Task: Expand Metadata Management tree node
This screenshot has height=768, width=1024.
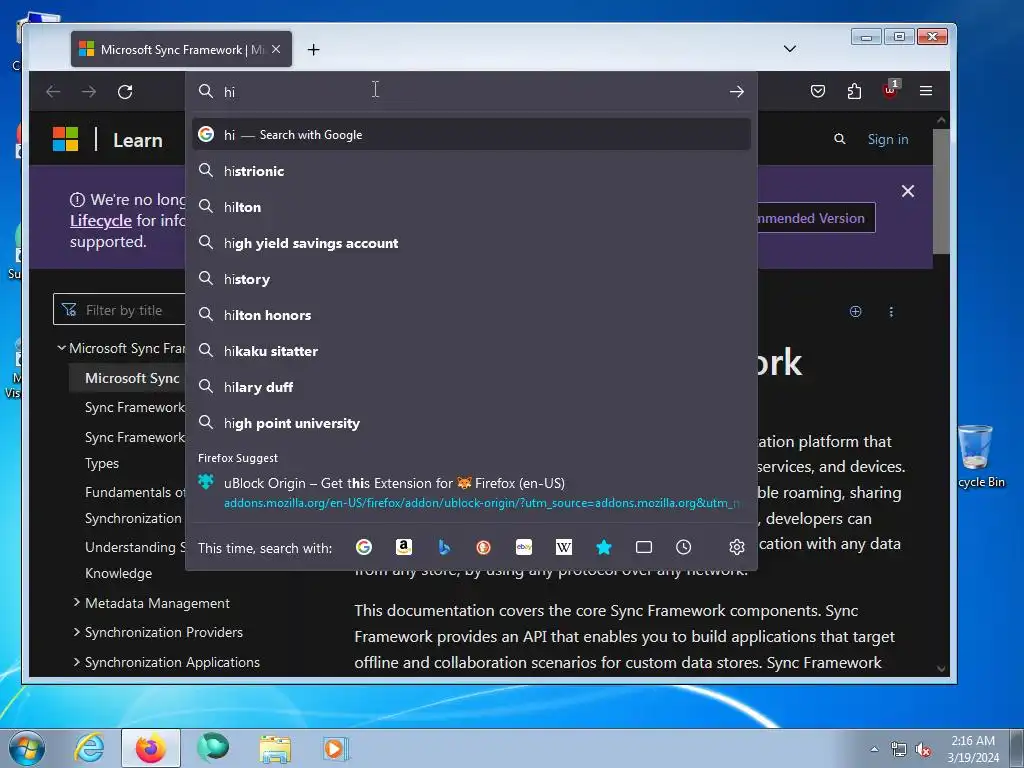Action: click(76, 602)
